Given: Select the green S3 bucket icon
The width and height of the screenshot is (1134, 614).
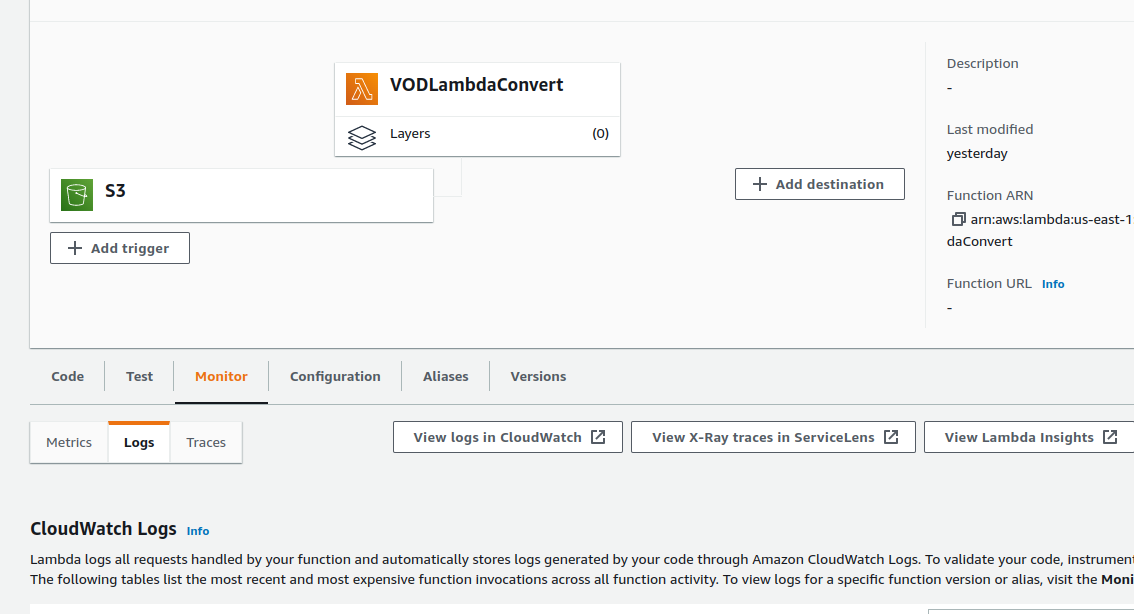Looking at the screenshot, I should (77, 194).
